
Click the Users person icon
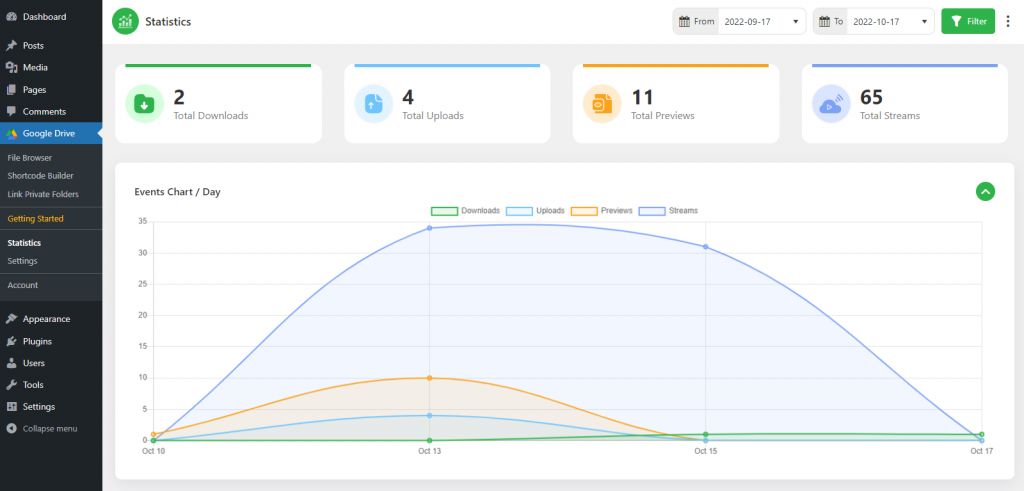[11, 363]
